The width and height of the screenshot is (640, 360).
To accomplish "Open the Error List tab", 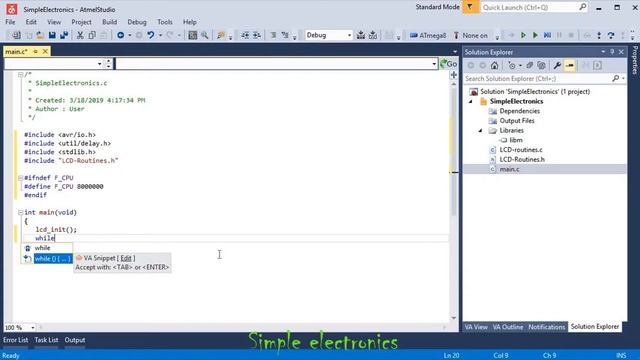I will coord(16,340).
